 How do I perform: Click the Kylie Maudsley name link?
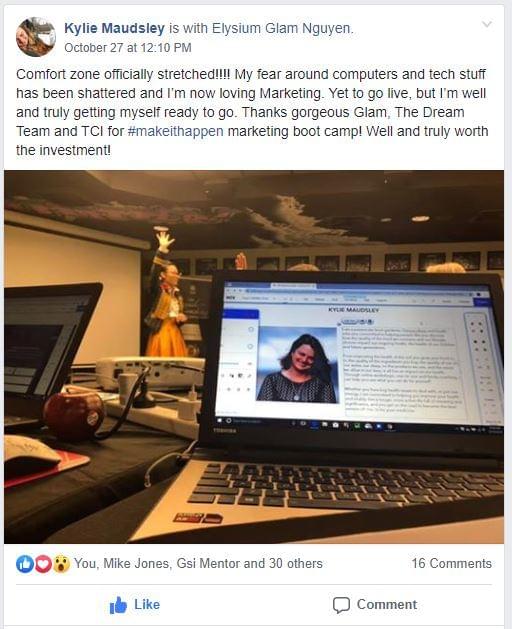coord(114,28)
